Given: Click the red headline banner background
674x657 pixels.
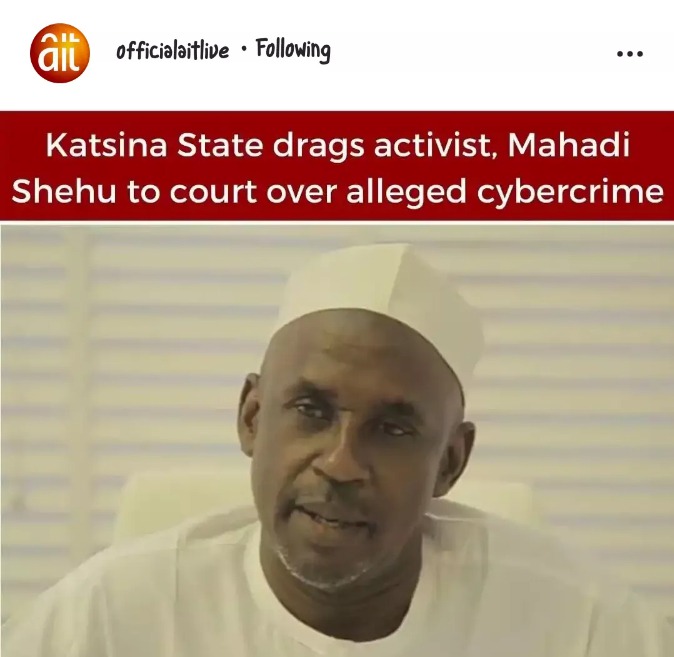Looking at the screenshot, I should click(337, 166).
